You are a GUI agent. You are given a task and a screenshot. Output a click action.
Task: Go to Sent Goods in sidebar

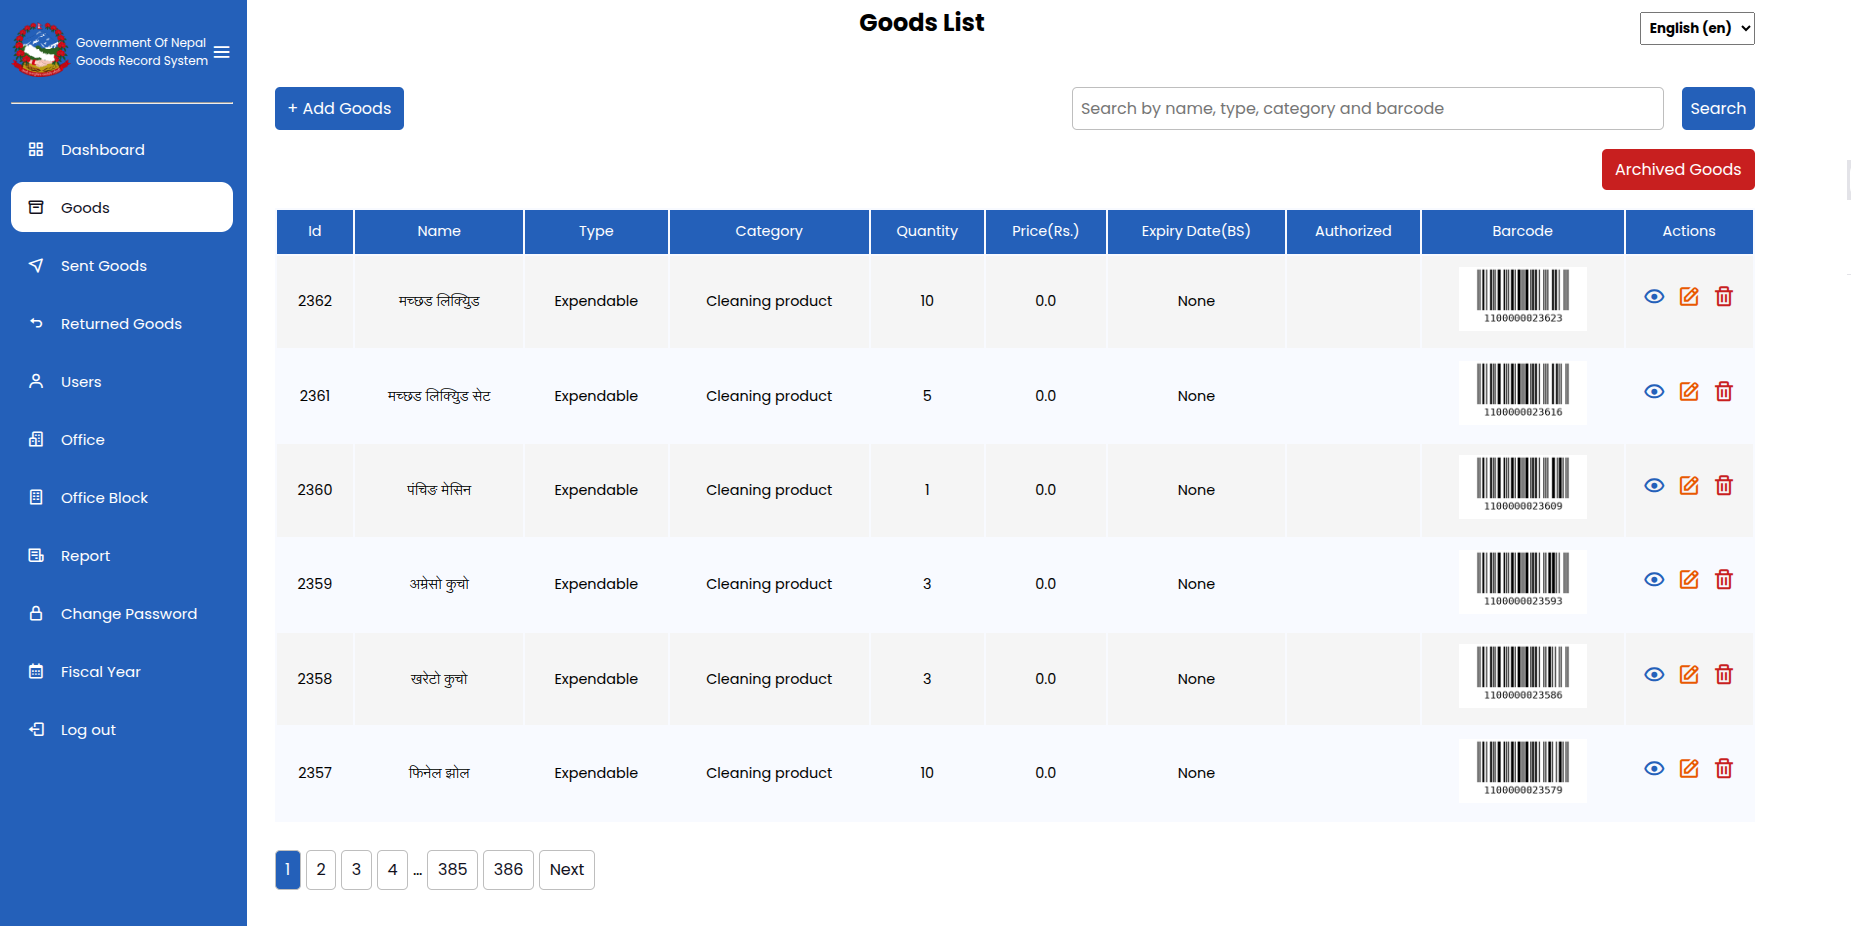103,266
